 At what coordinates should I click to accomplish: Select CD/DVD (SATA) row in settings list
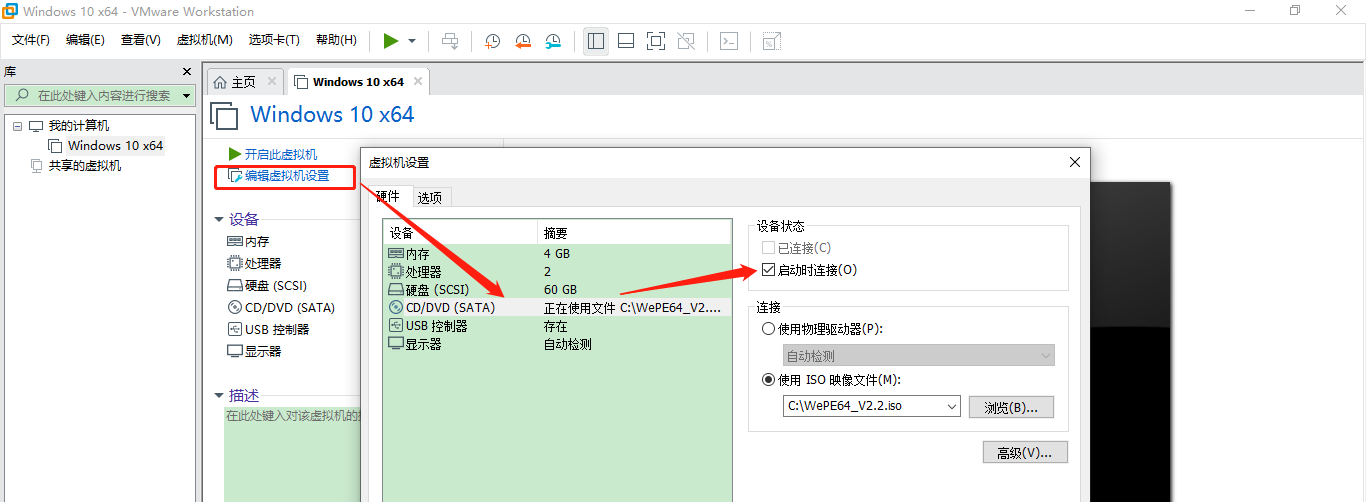click(557, 308)
